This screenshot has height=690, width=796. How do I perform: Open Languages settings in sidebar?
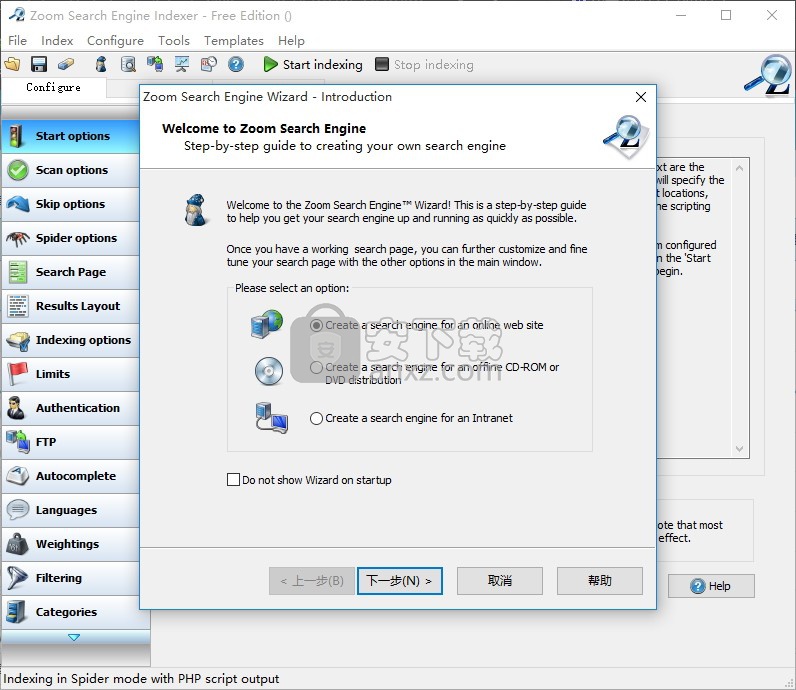pyautogui.click(x=71, y=510)
